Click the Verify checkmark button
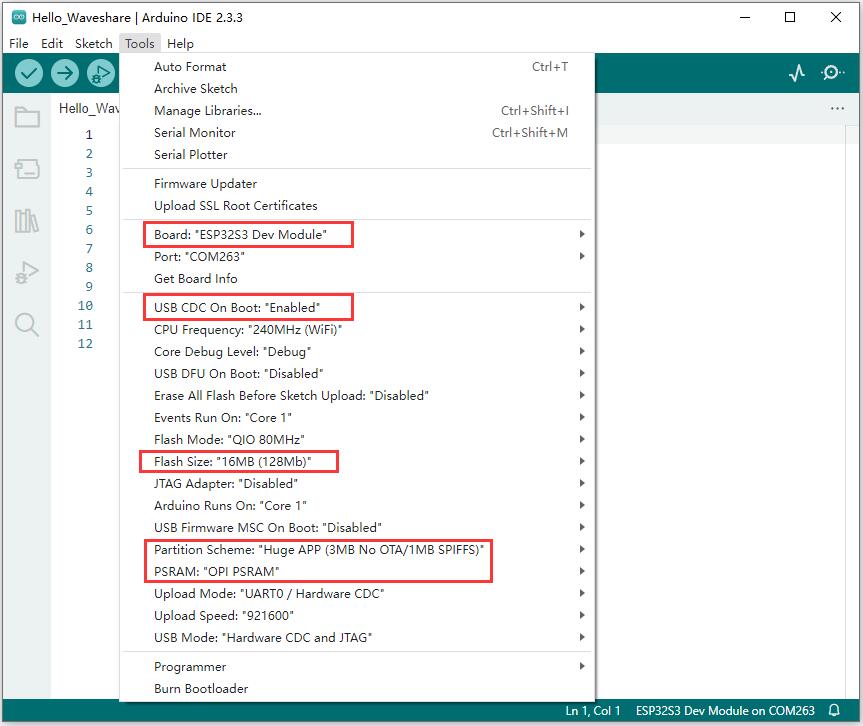The image size is (863, 726). (x=30, y=73)
